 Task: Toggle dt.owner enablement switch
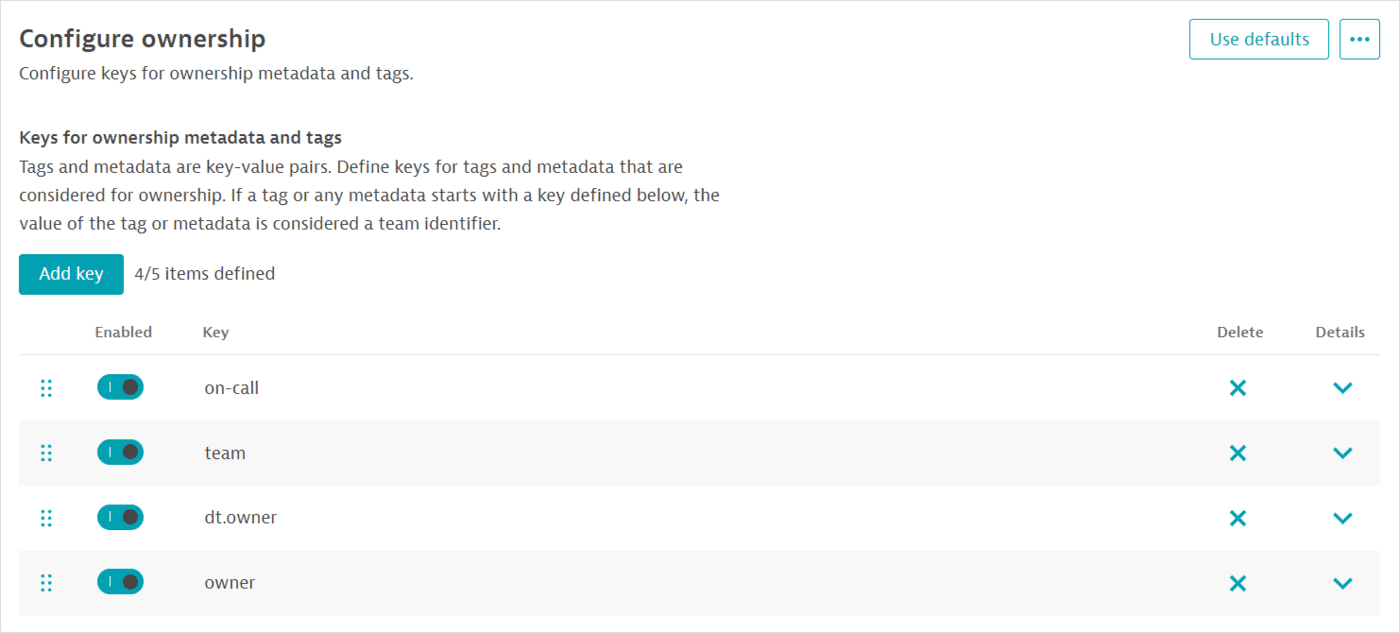coord(120,517)
